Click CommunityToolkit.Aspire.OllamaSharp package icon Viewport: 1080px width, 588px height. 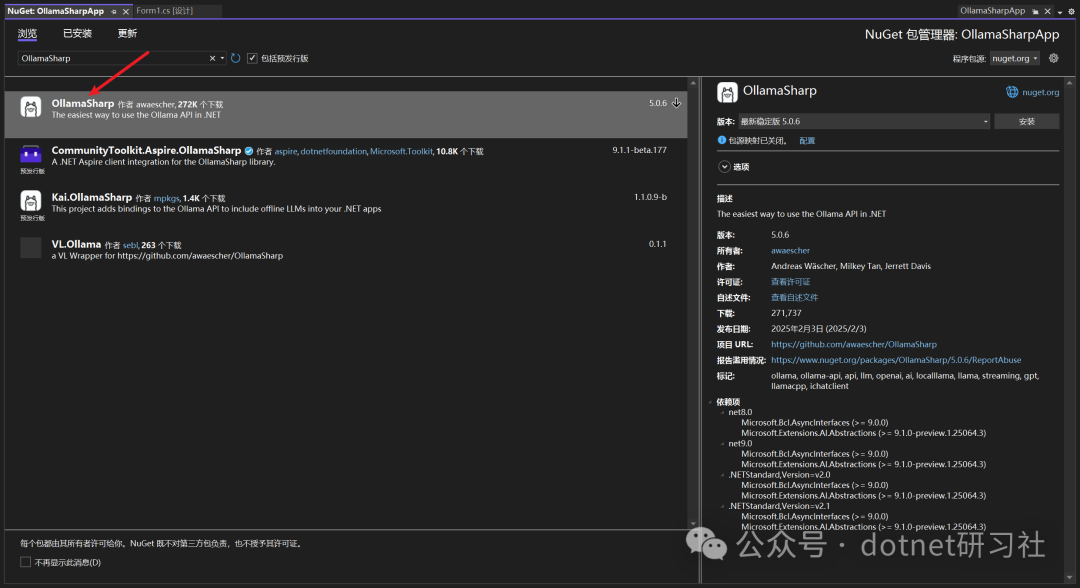(x=30, y=154)
